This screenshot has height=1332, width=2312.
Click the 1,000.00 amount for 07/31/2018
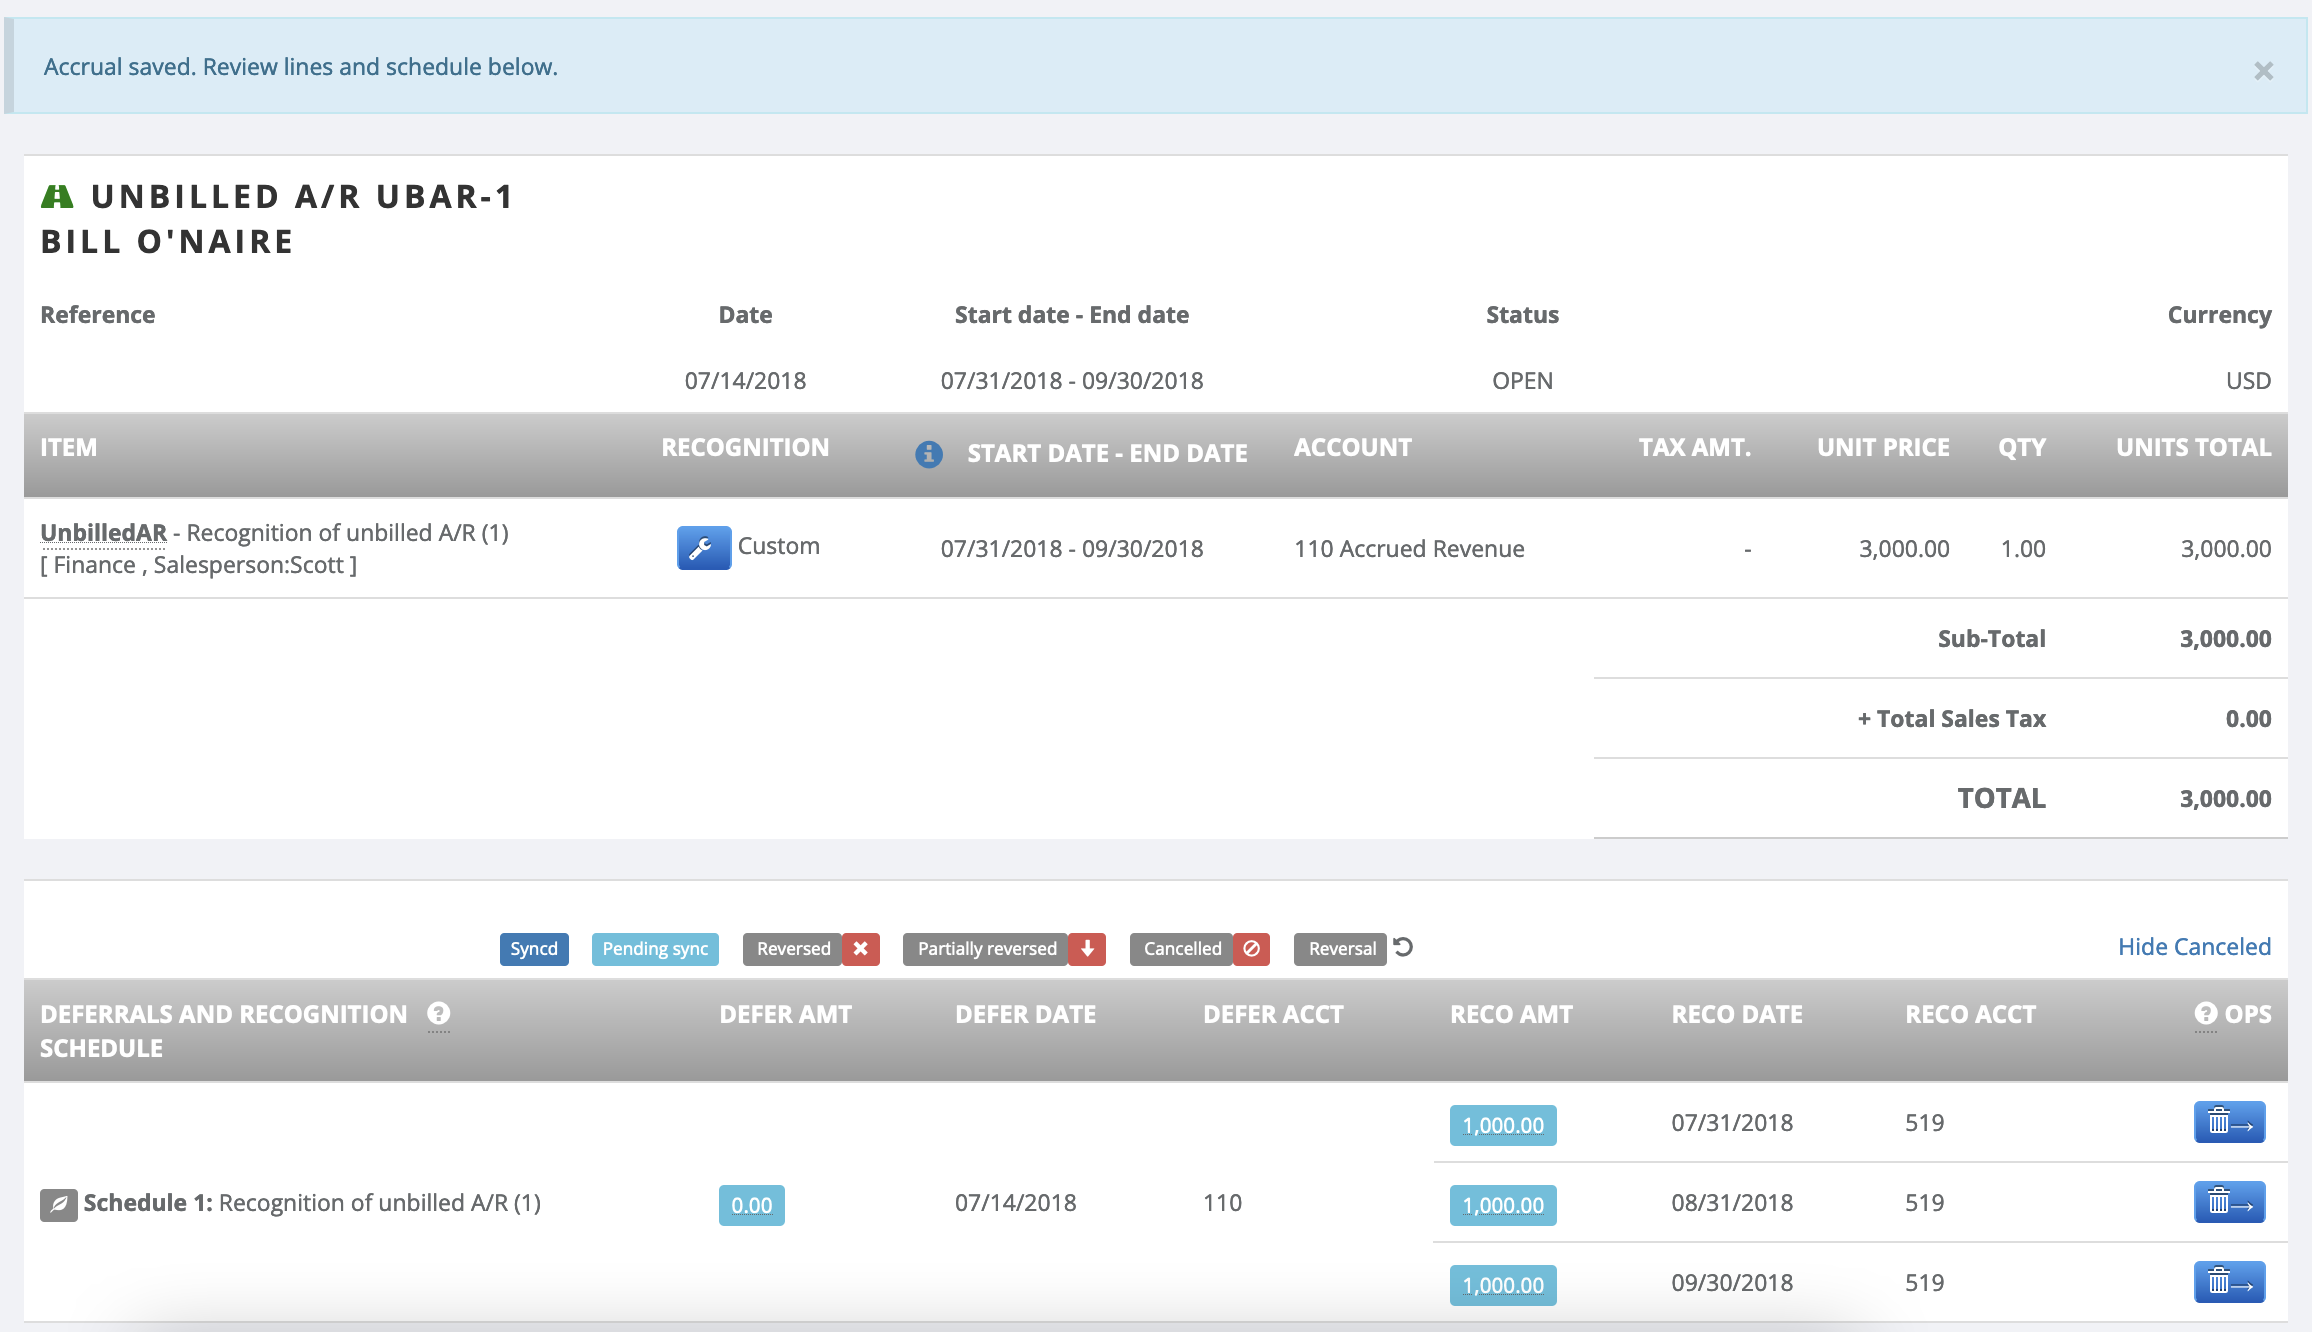click(x=1502, y=1125)
